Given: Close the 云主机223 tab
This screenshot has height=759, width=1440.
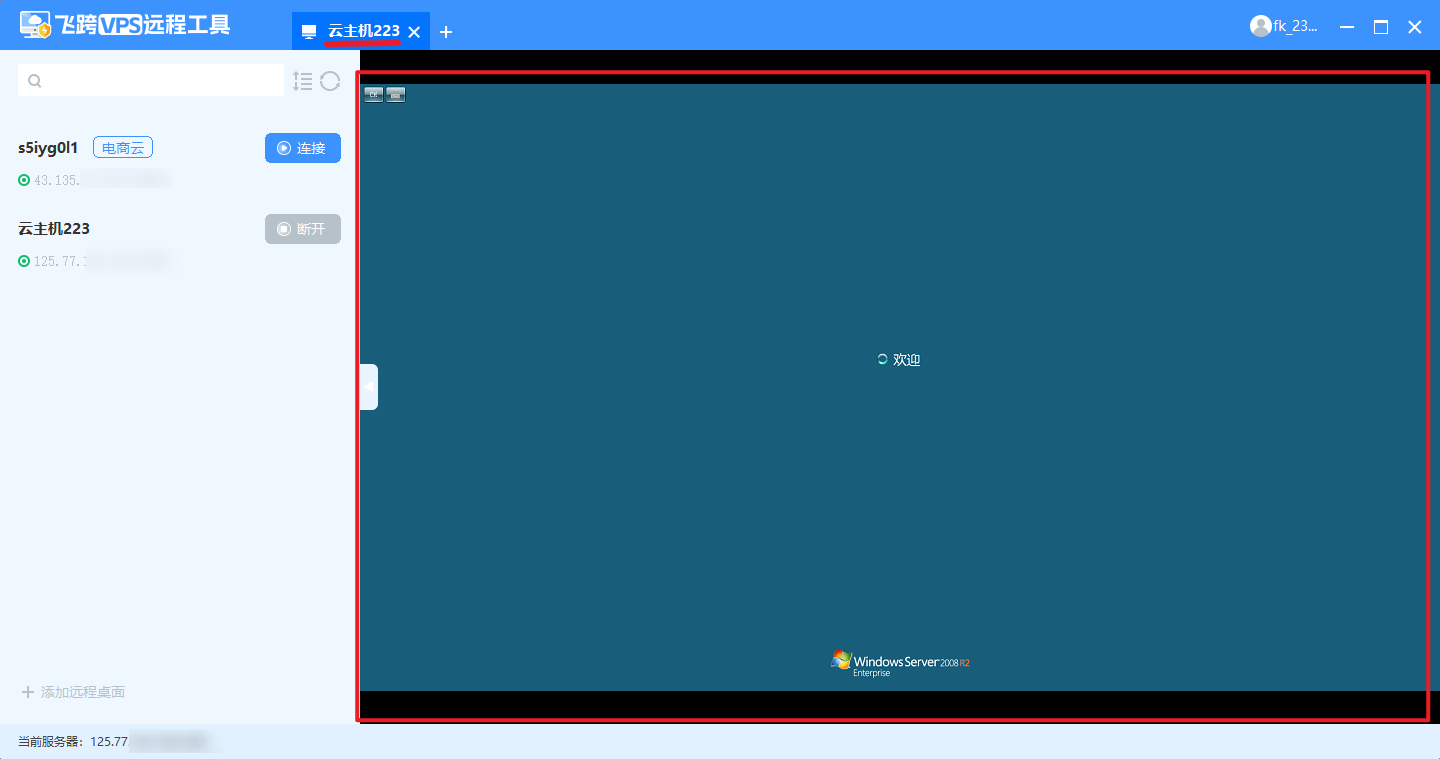Looking at the screenshot, I should coord(414,32).
